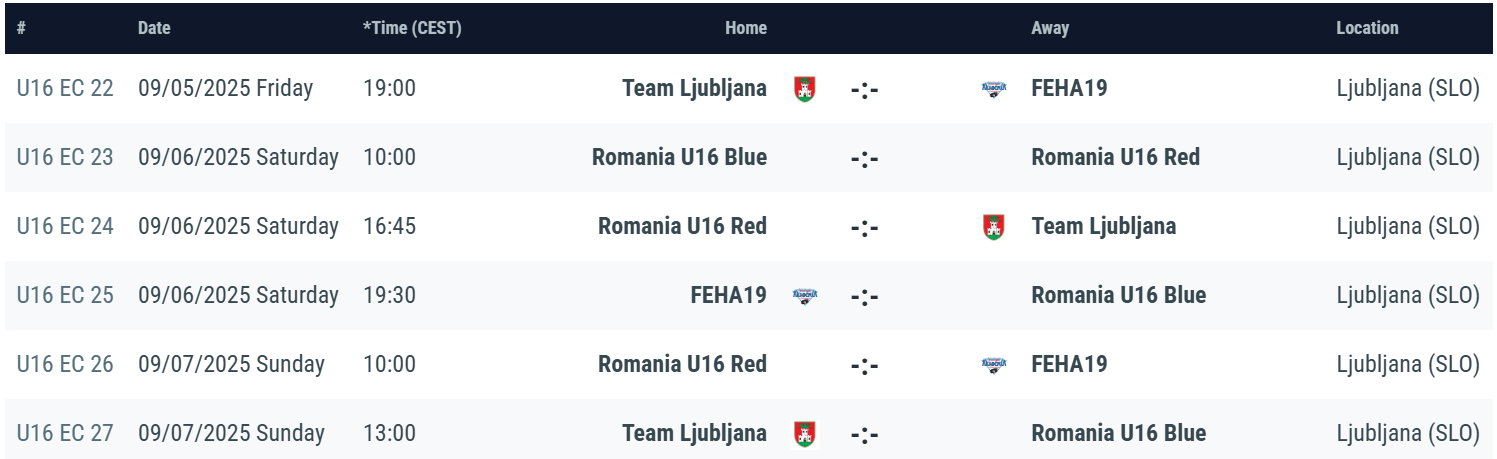Click the *Time (CEST) column header
The width and height of the screenshot is (1497, 459).
pyautogui.click(x=412, y=28)
